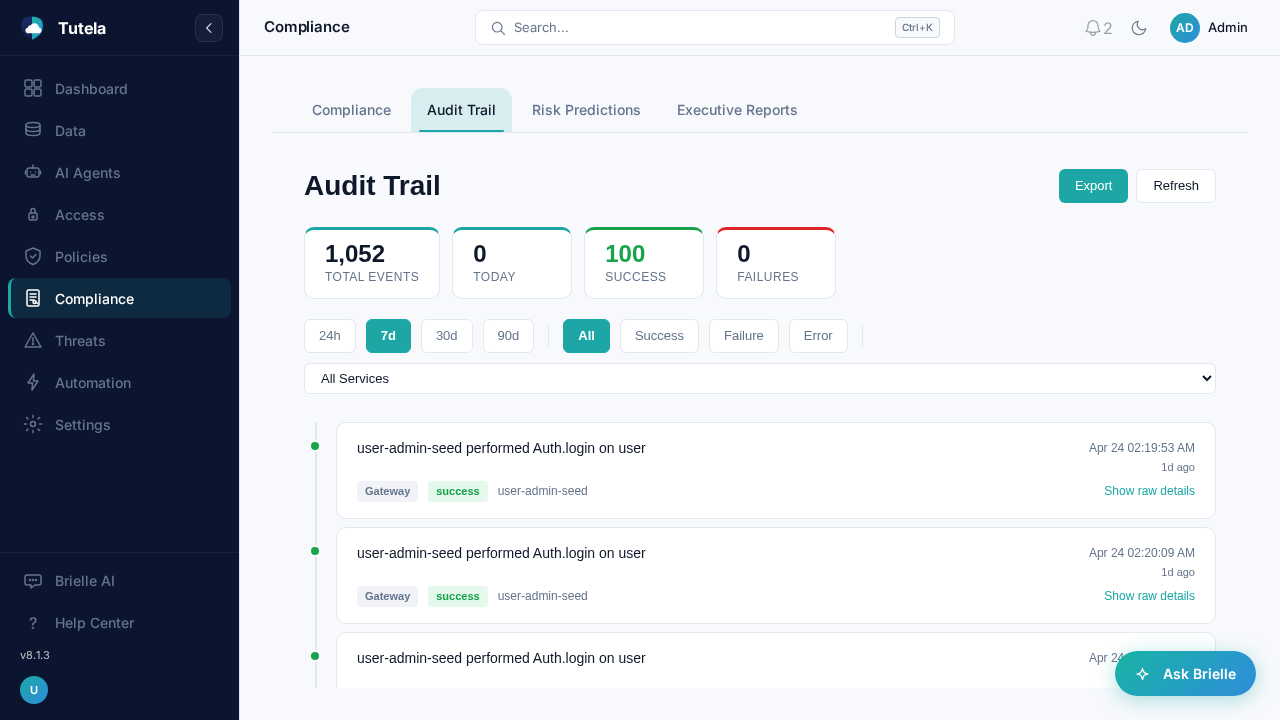1280x720 pixels.
Task: Click the Ask Brielle floating button
Action: point(1185,674)
